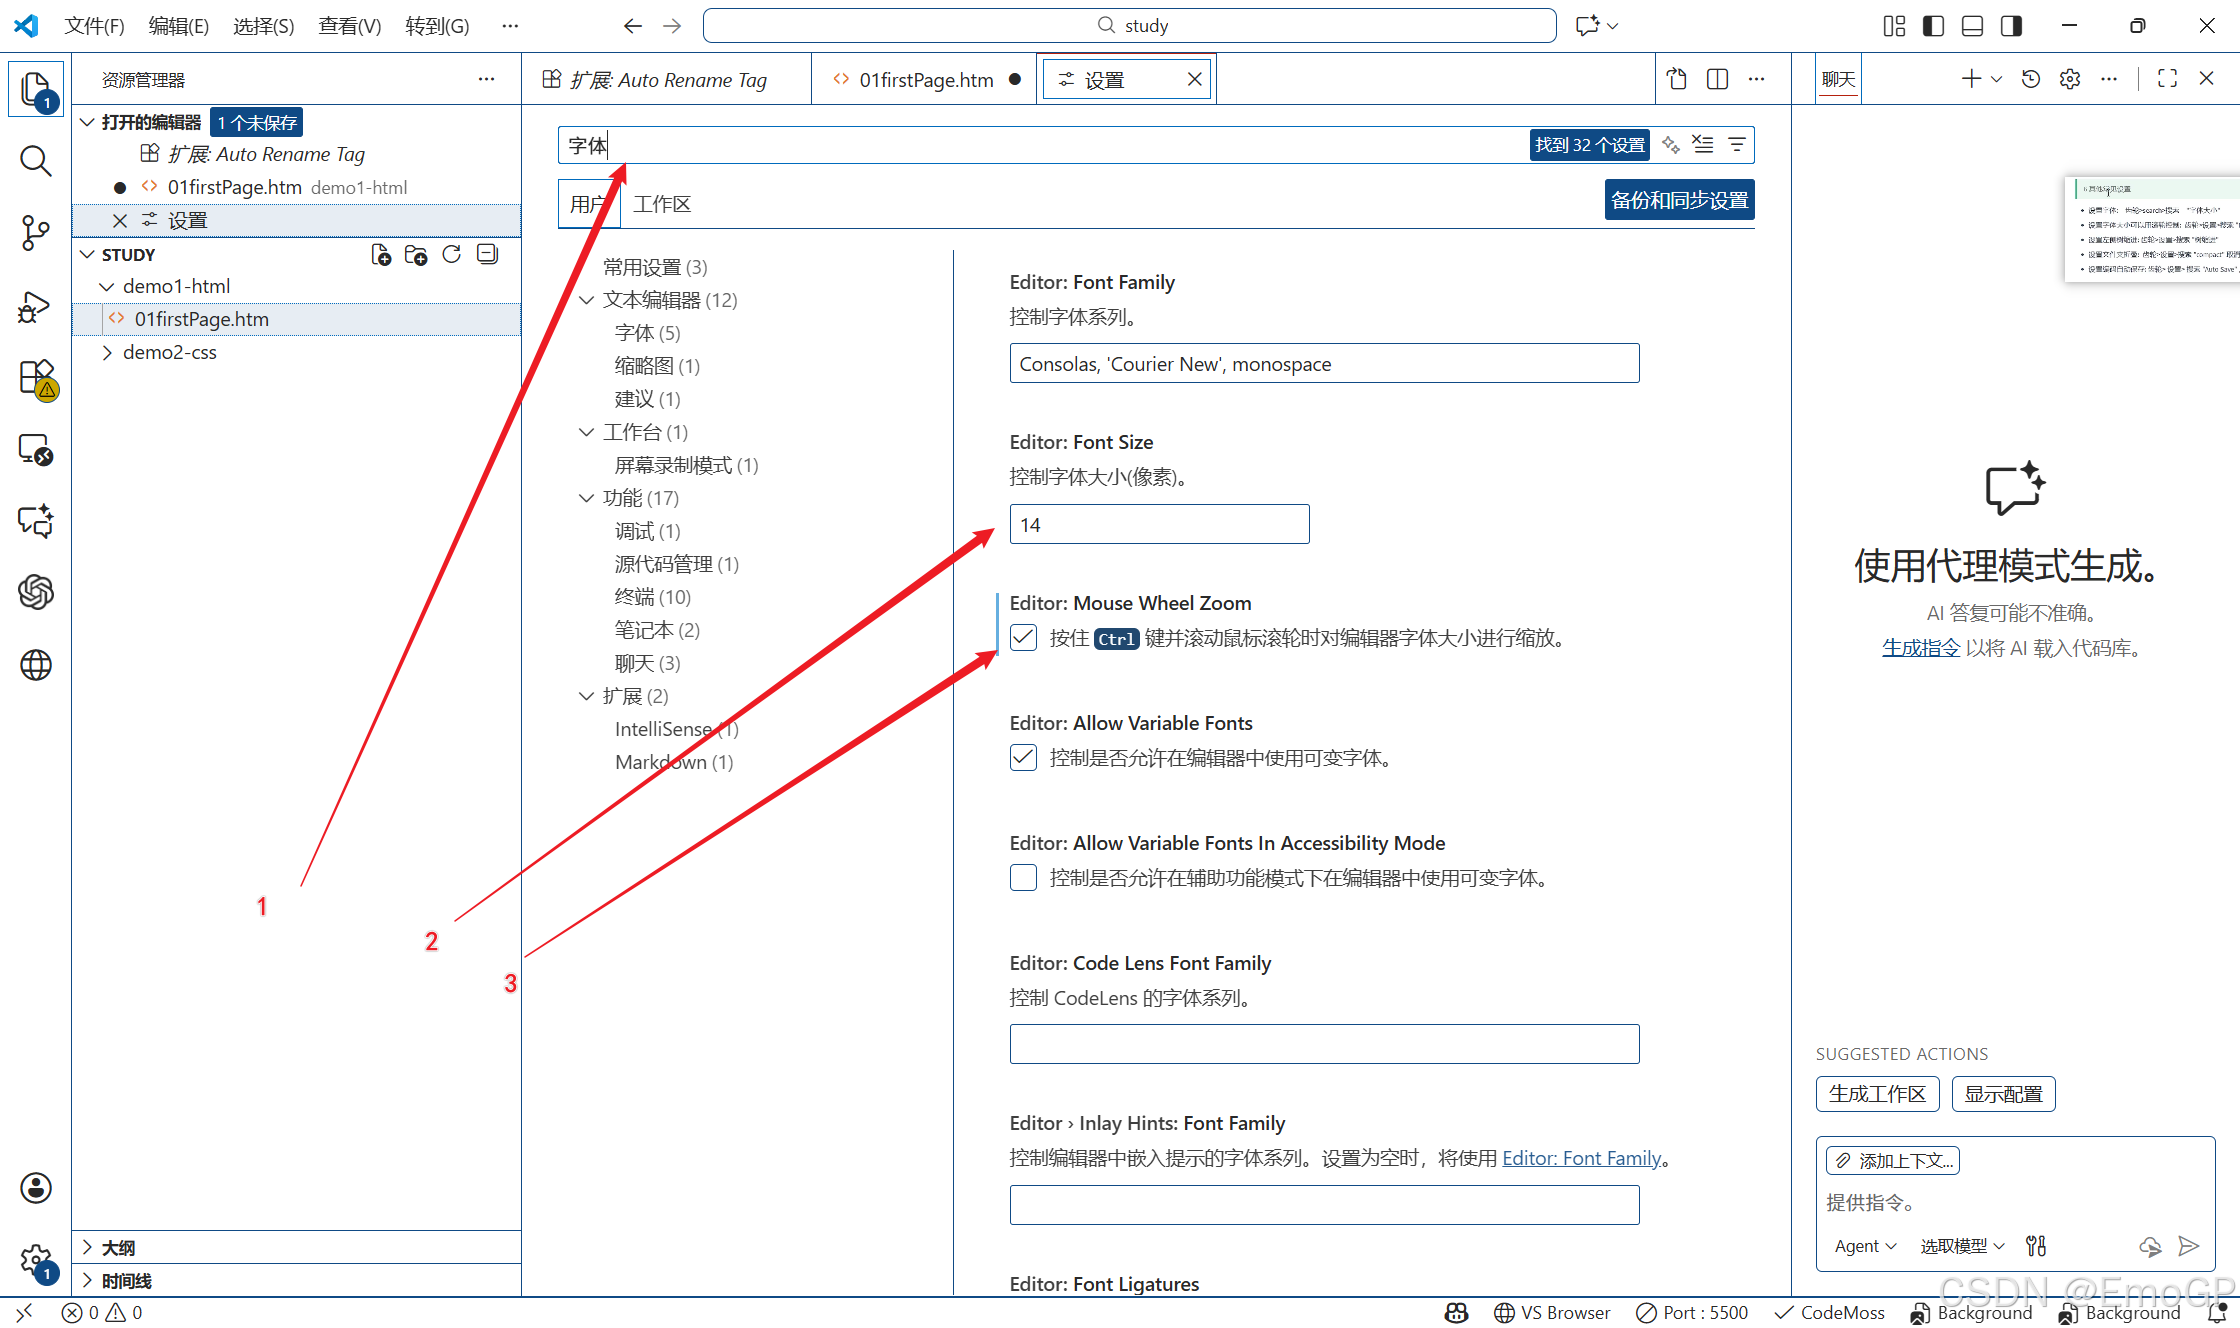
Task: Open the Extensions view icon
Action: point(36,379)
